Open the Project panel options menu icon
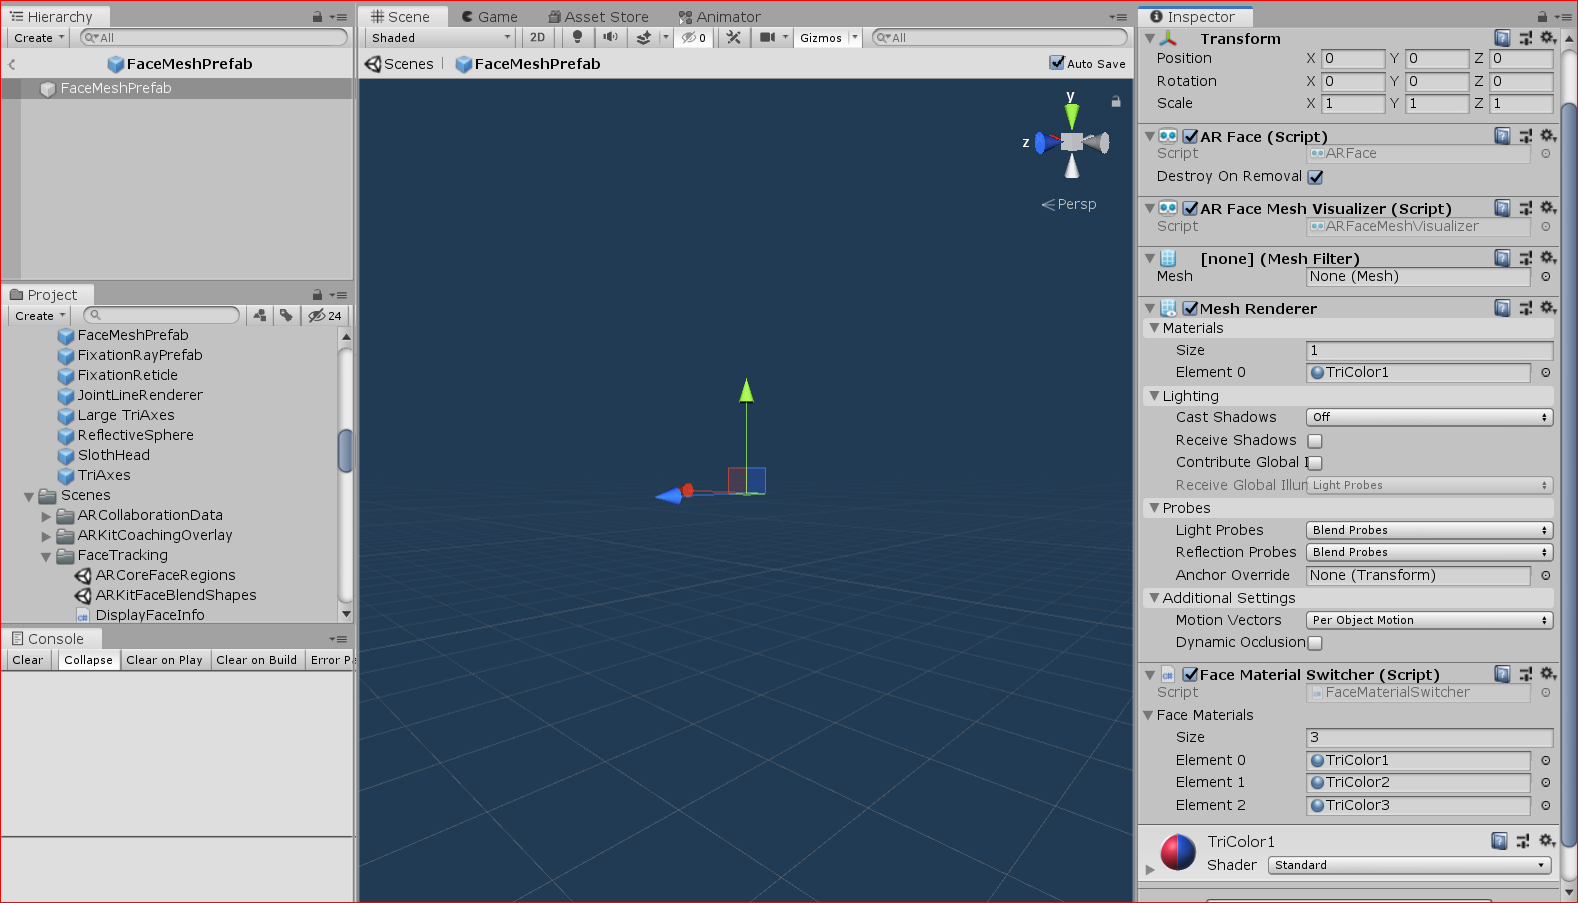 point(338,295)
